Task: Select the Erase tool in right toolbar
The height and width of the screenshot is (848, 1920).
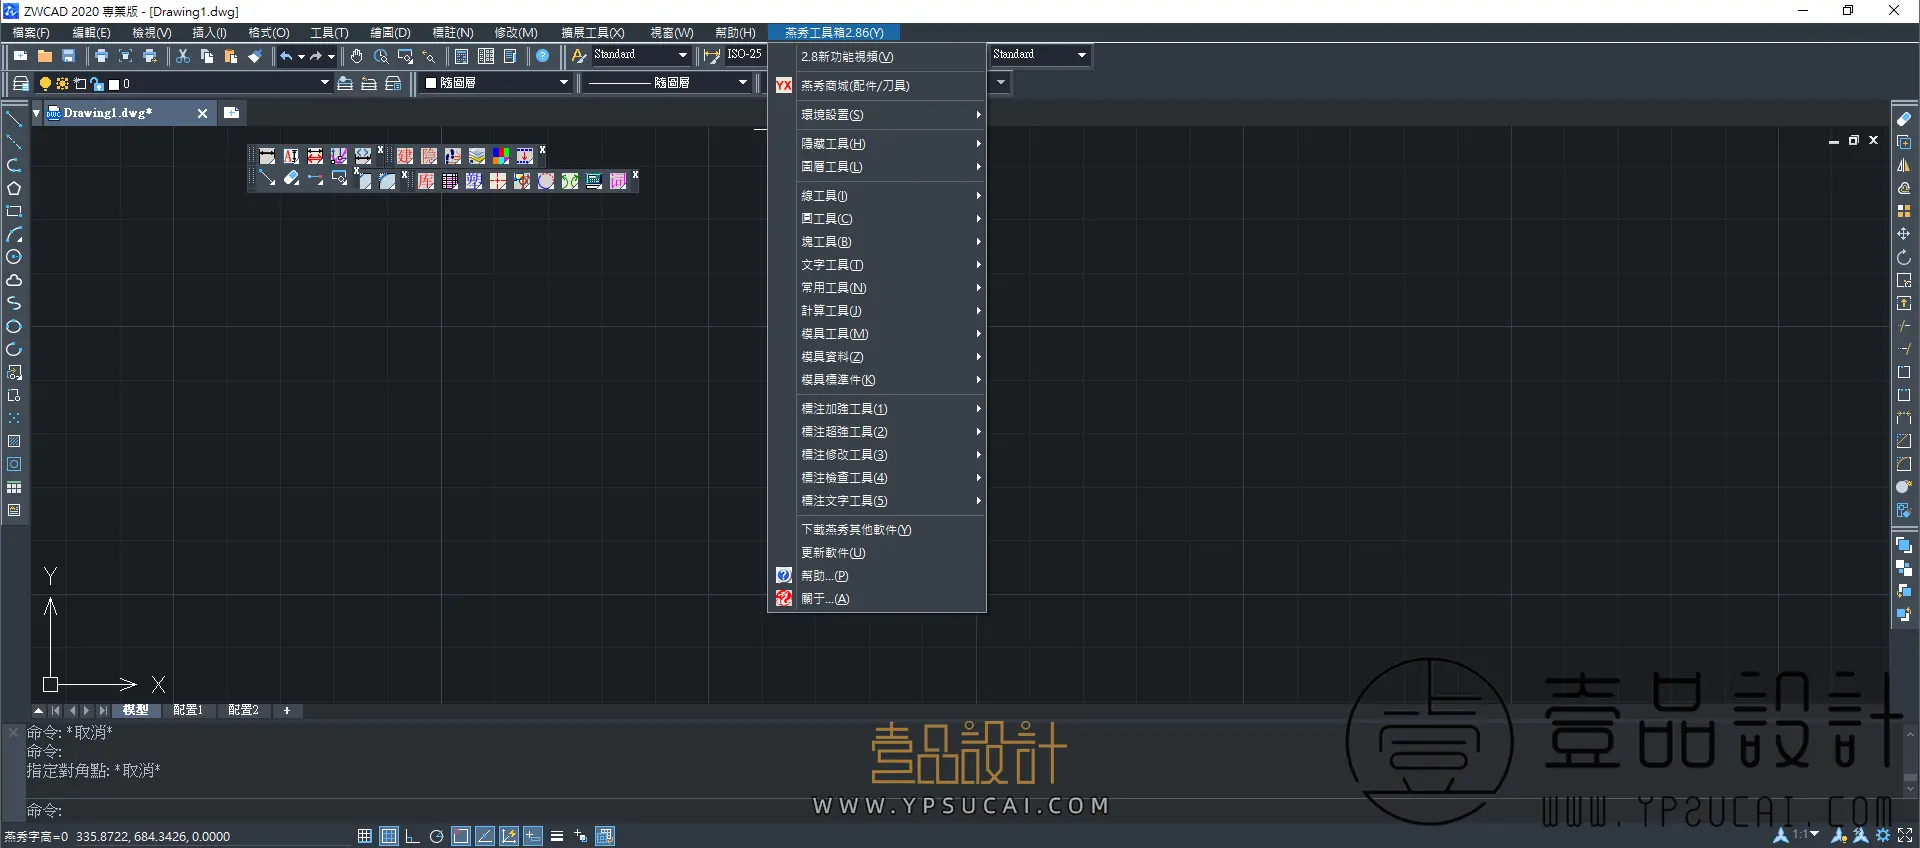Action: pos(1904,119)
